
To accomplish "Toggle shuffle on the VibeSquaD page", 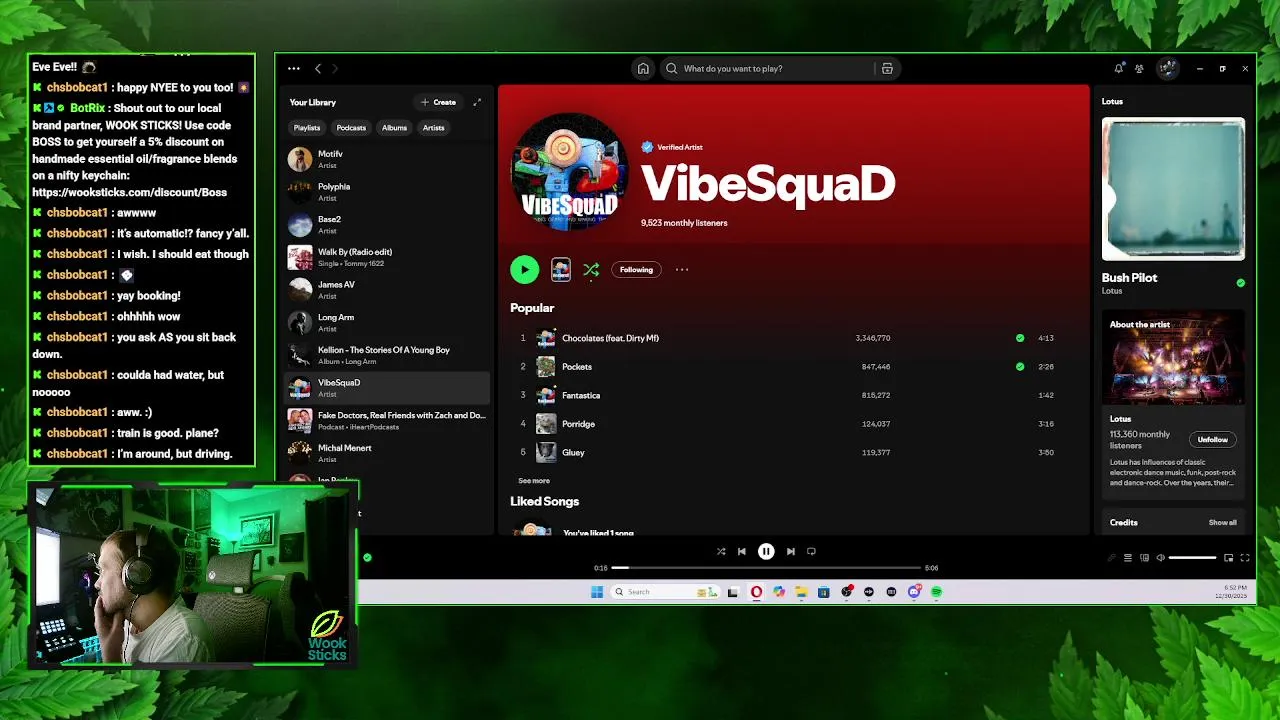I will 591,270.
